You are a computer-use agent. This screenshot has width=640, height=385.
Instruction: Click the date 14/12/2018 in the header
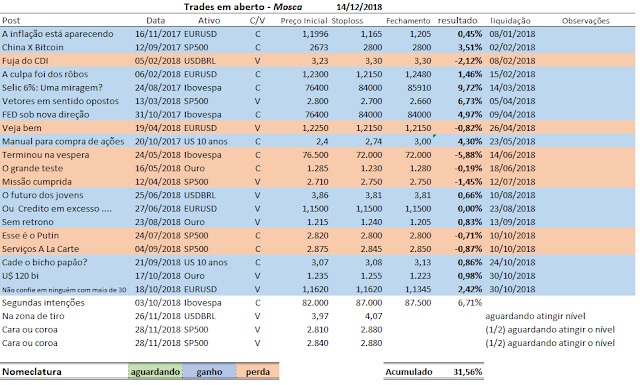(x=359, y=7)
